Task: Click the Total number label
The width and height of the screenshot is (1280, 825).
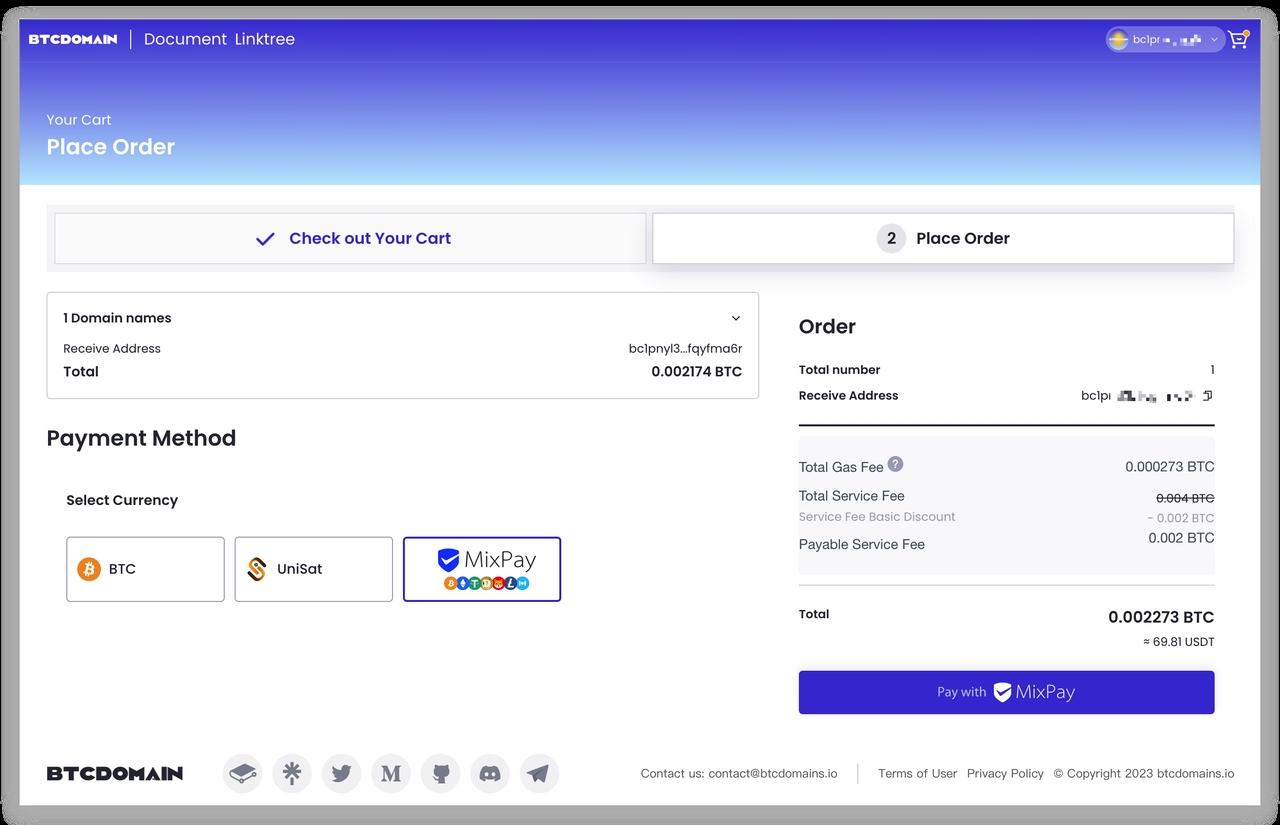Action: coord(840,370)
